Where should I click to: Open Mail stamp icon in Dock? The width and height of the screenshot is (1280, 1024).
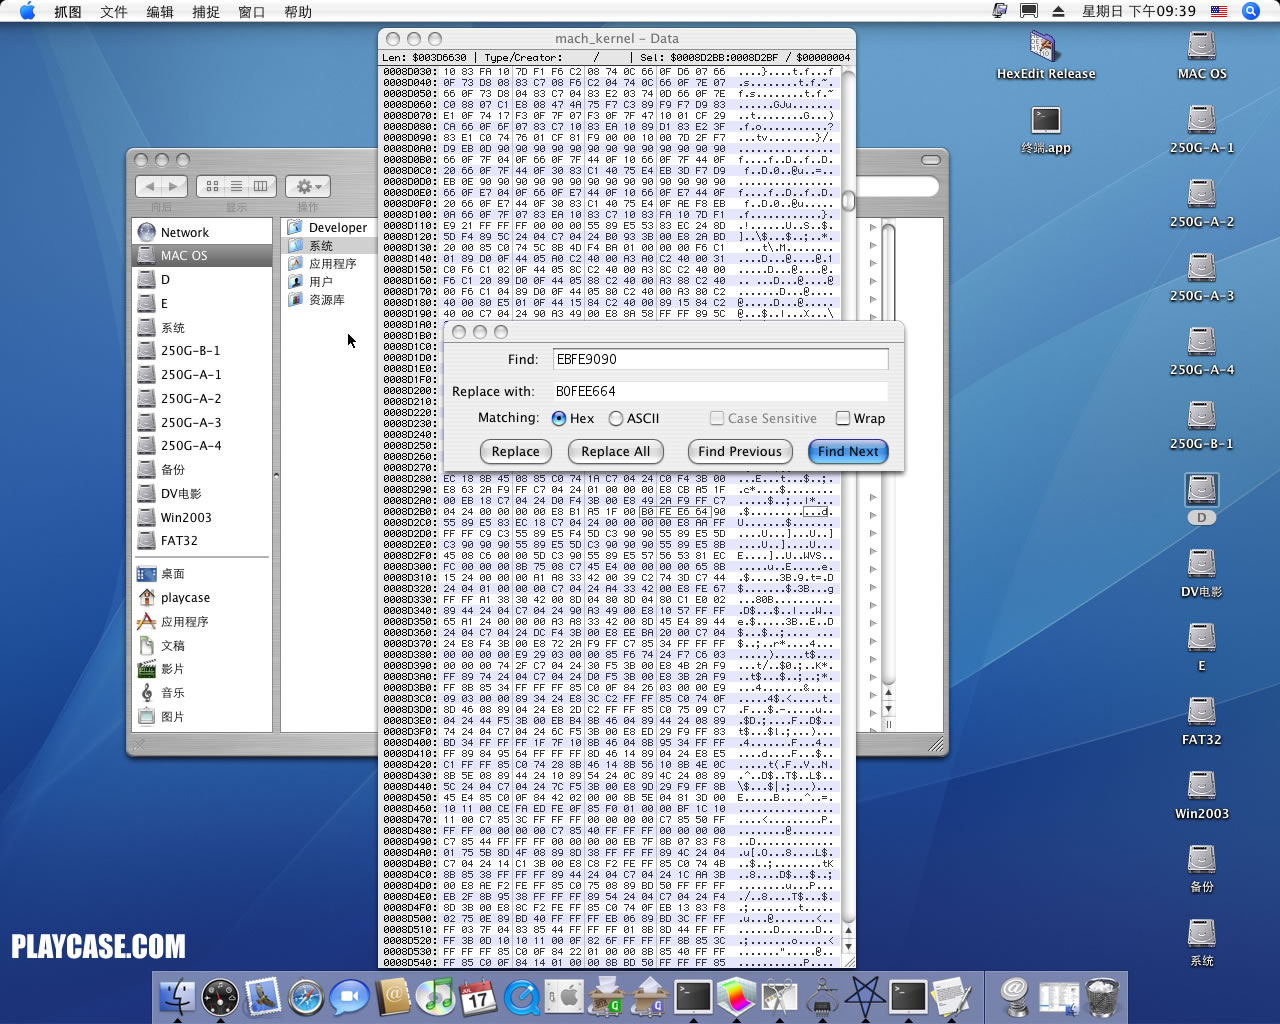(x=263, y=996)
